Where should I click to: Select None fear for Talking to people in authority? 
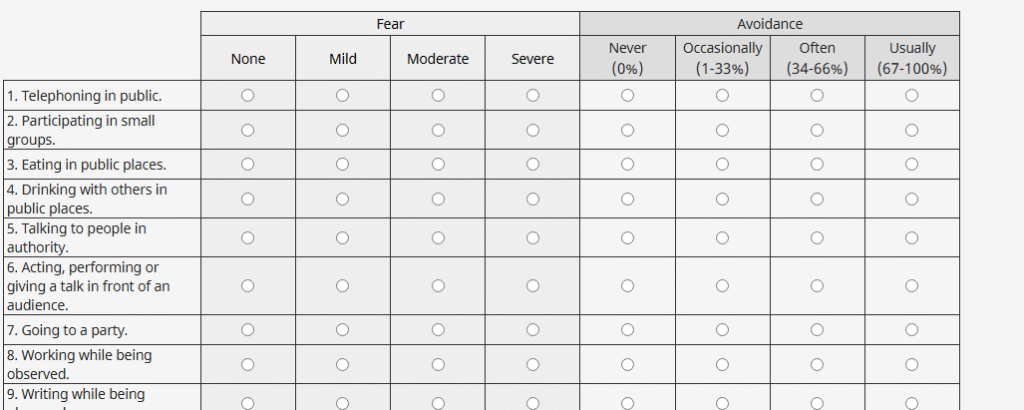click(248, 238)
